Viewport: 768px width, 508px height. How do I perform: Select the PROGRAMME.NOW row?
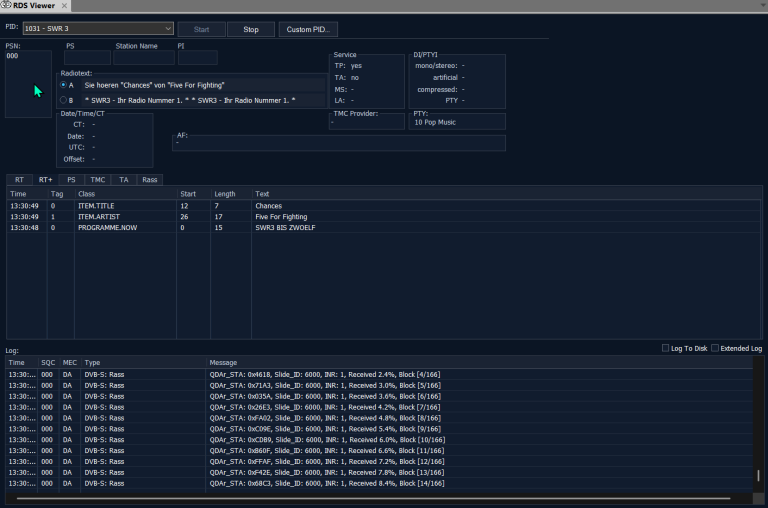[x=384, y=227]
